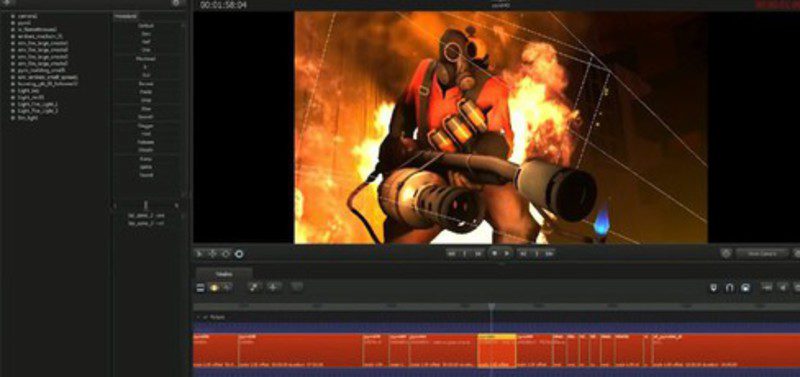The image size is (800, 377).
Task: Expand the pyro1 animation set
Action: coord(13,23)
